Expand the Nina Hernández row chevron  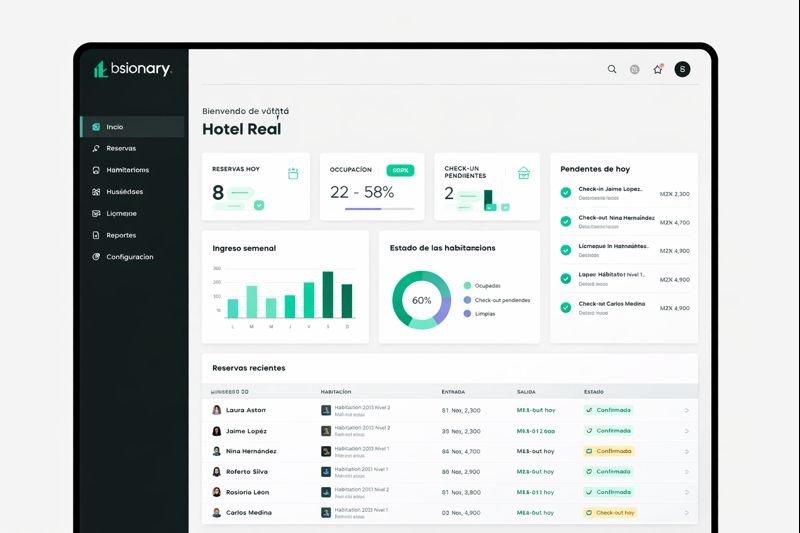click(686, 451)
